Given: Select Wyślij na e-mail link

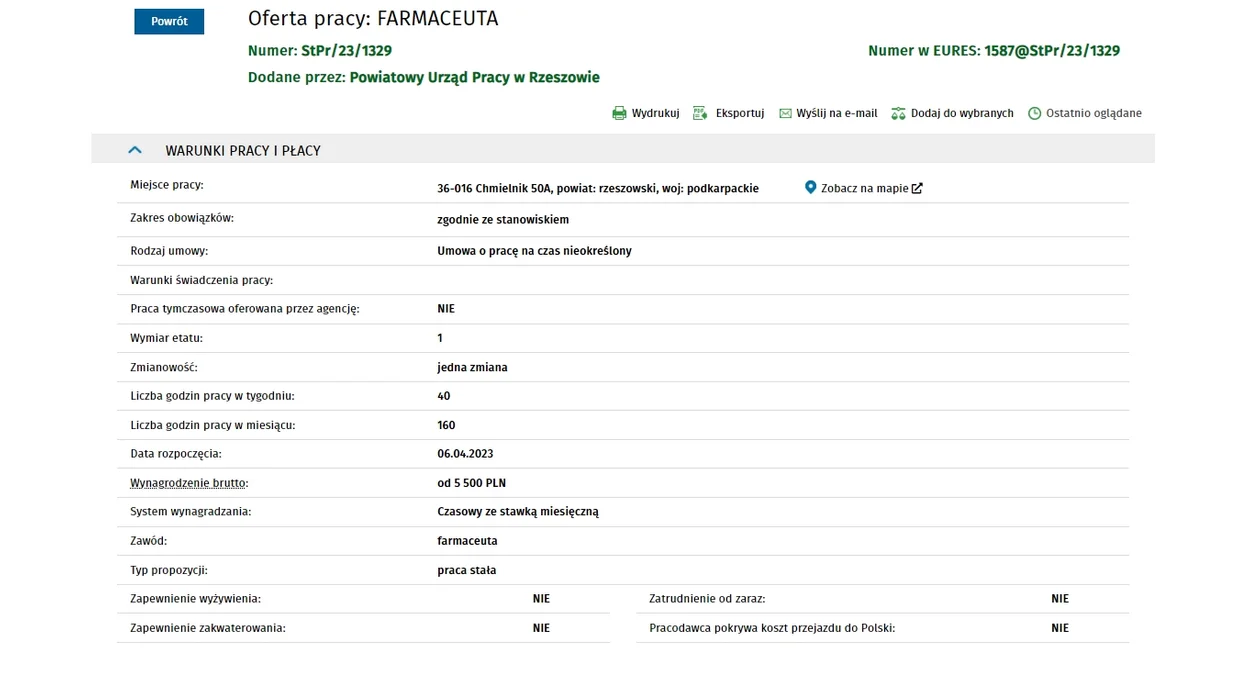Looking at the screenshot, I should point(837,113).
